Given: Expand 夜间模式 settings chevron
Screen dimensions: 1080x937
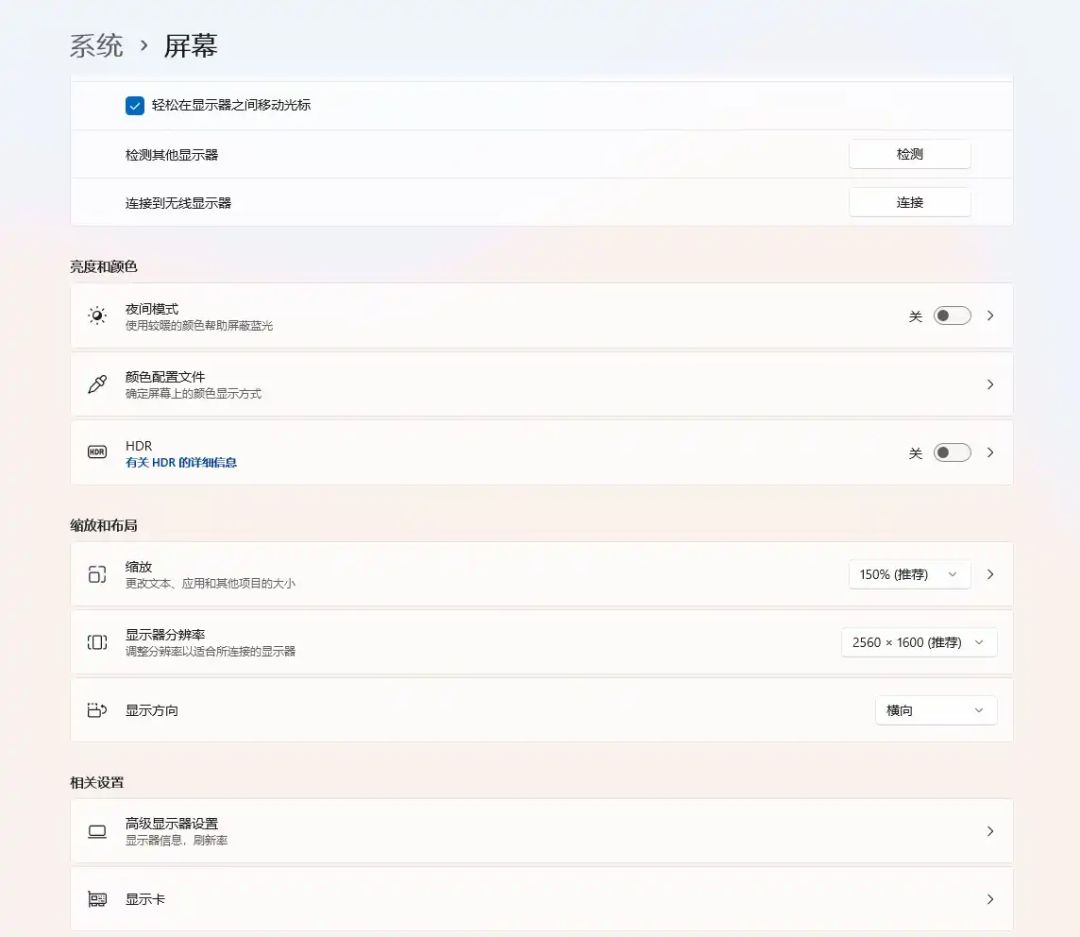Looking at the screenshot, I should pyautogui.click(x=990, y=316).
